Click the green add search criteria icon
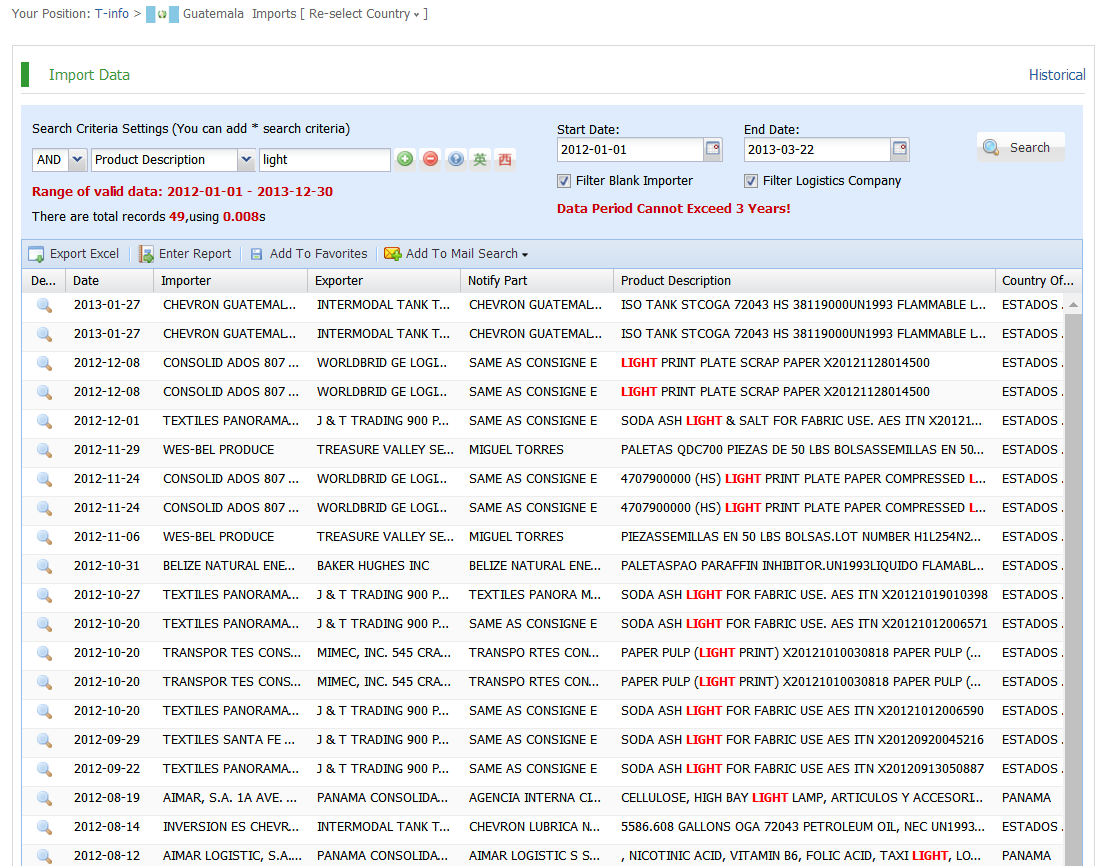 (x=404, y=159)
